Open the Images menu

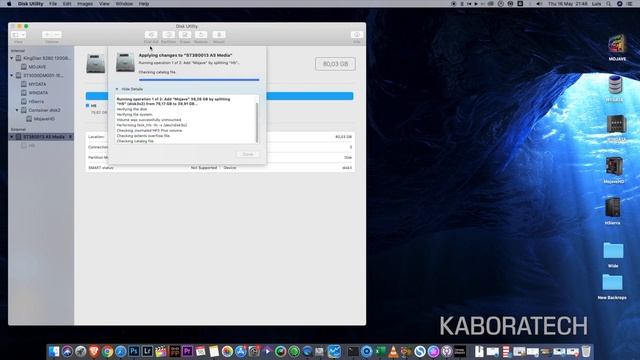point(85,4)
